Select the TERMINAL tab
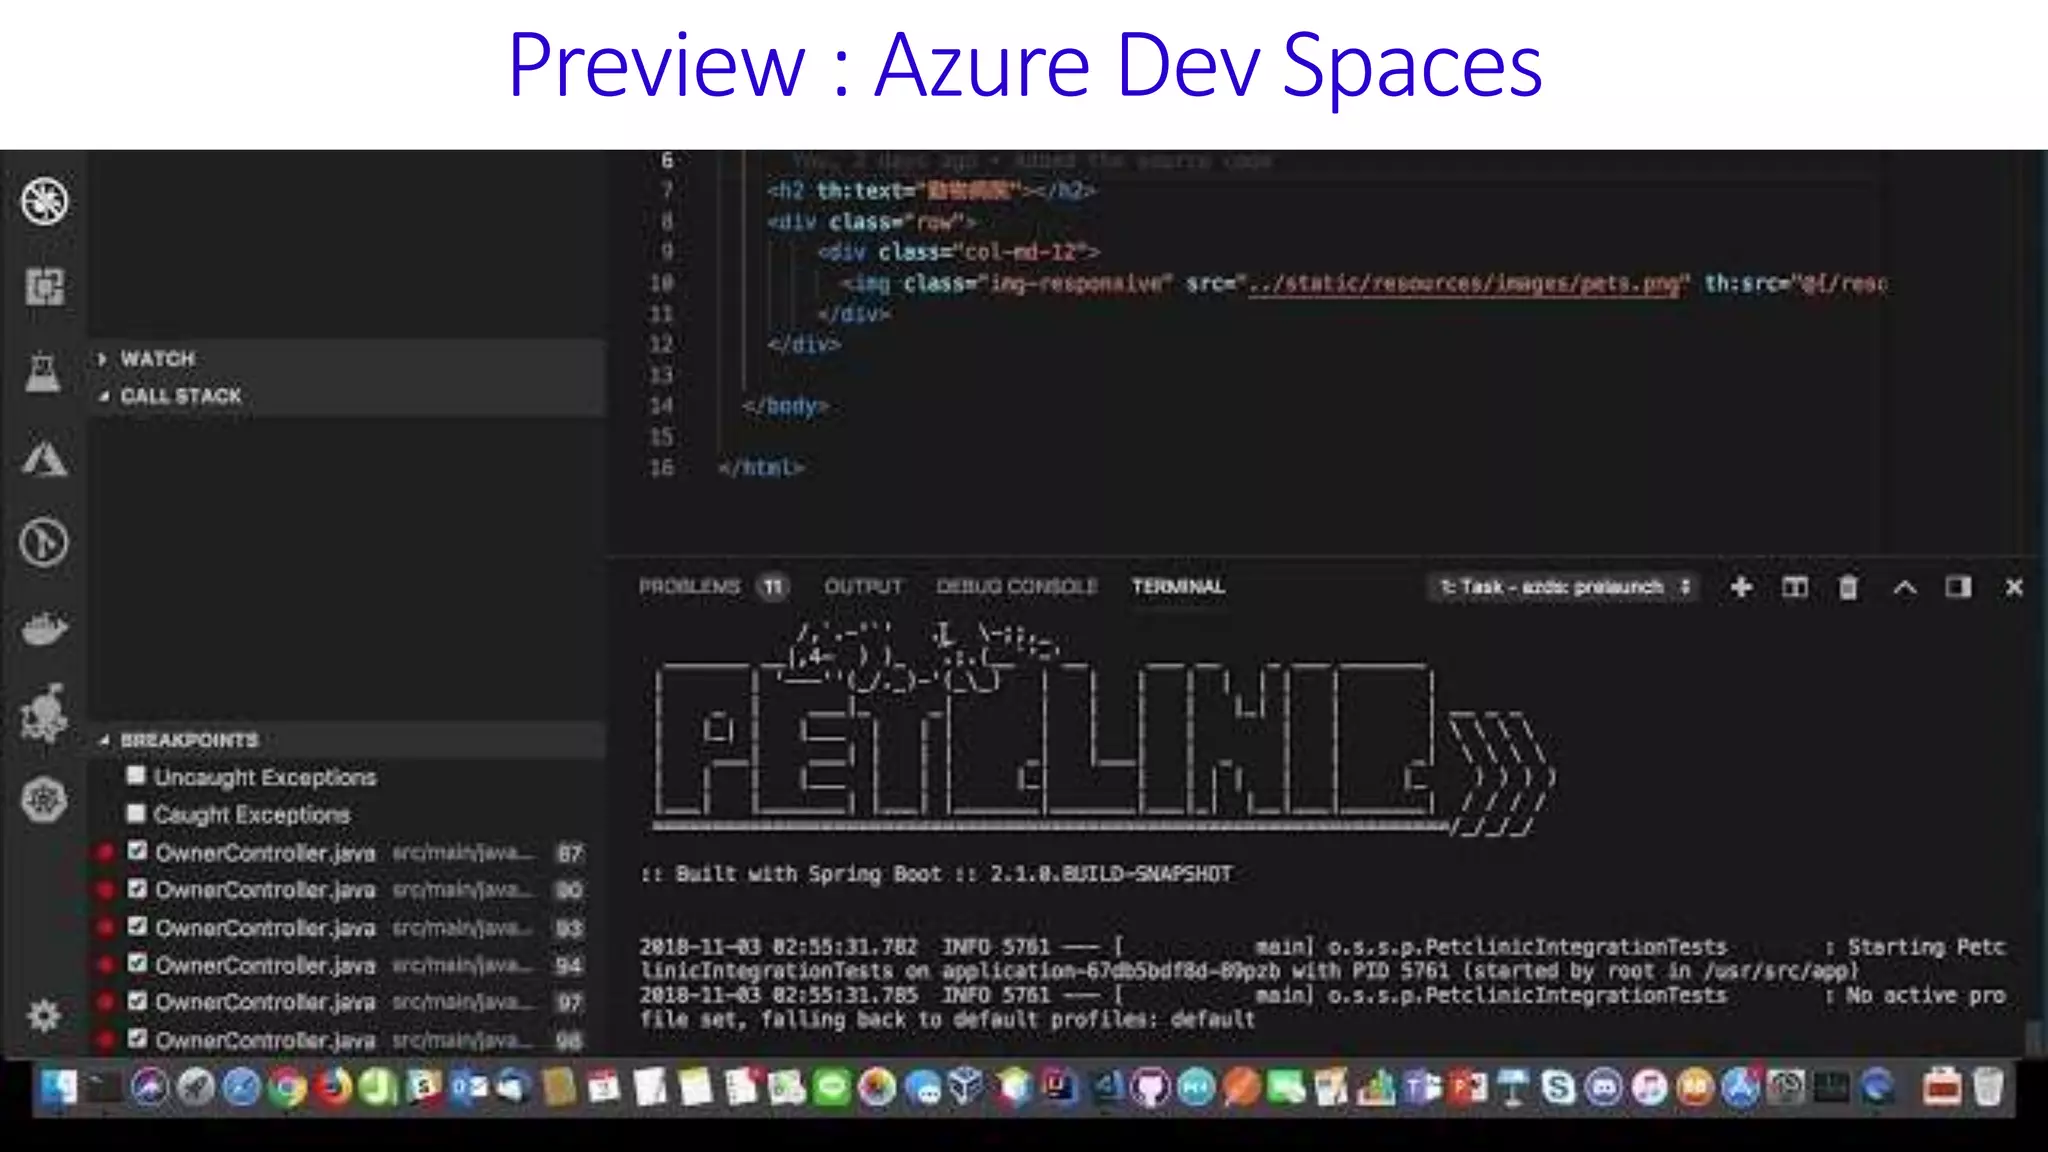The image size is (2048, 1152). click(x=1178, y=587)
